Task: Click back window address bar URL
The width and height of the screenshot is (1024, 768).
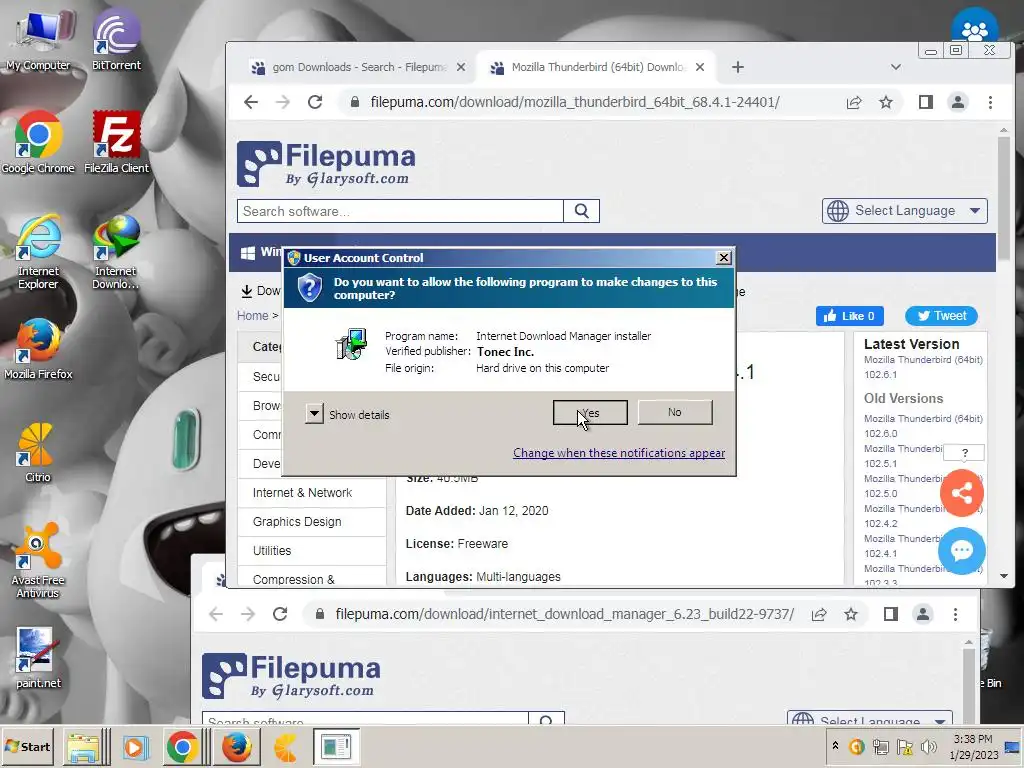Action: (x=564, y=615)
